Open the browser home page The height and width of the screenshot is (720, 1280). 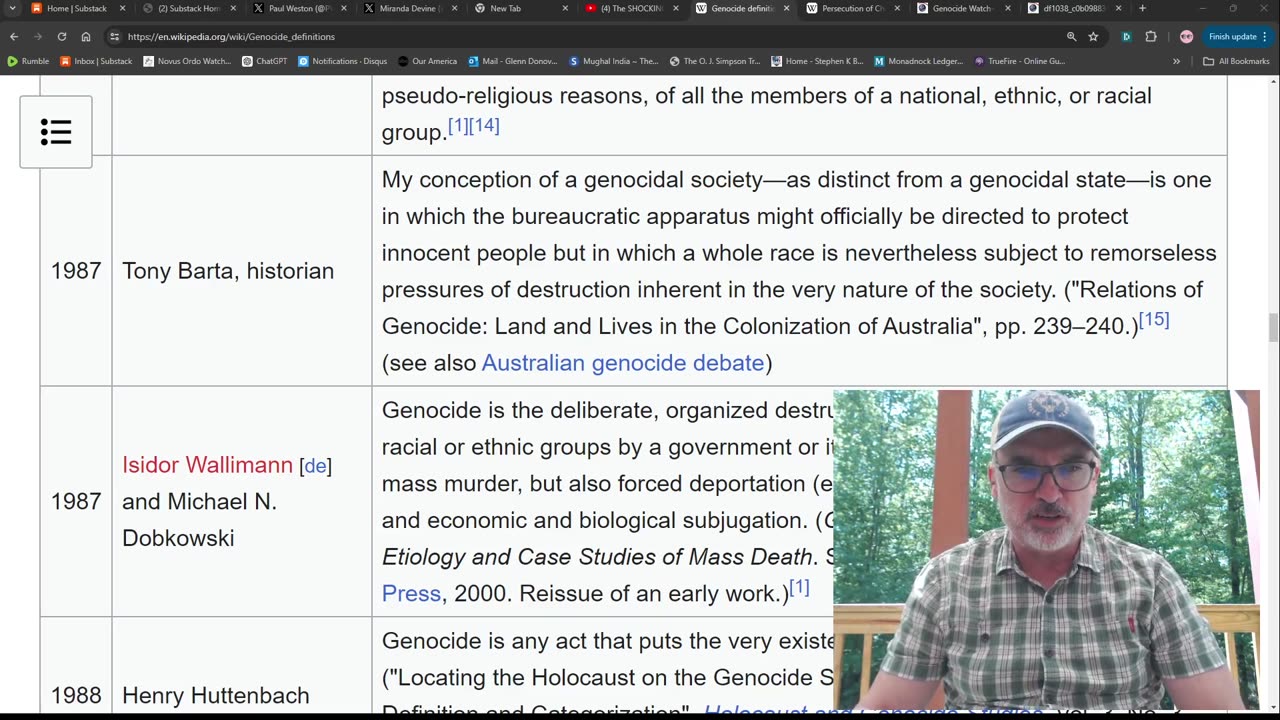pos(86,37)
